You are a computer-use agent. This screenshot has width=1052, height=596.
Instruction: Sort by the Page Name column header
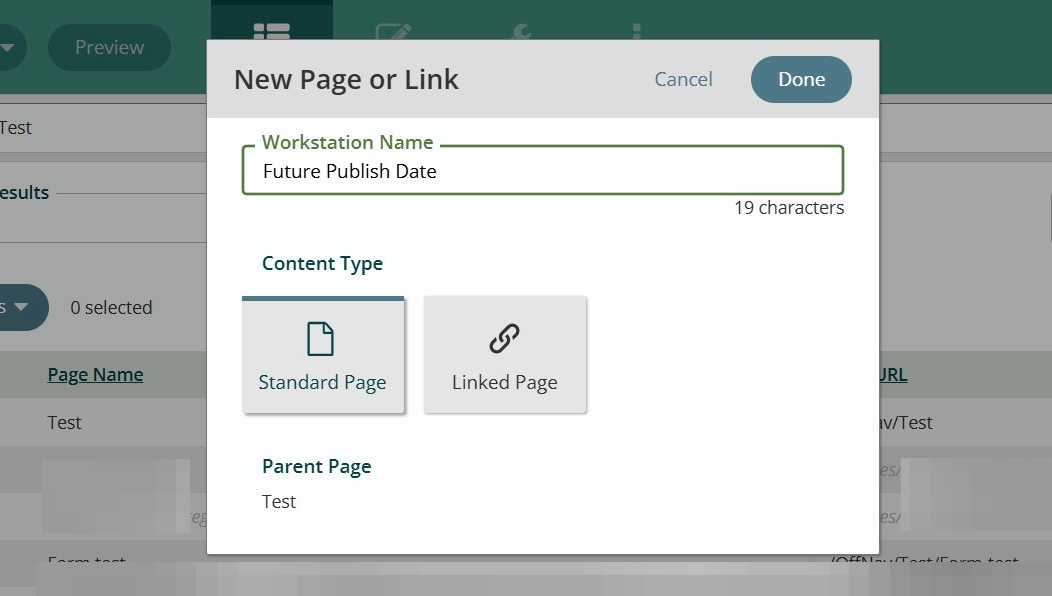(95, 375)
